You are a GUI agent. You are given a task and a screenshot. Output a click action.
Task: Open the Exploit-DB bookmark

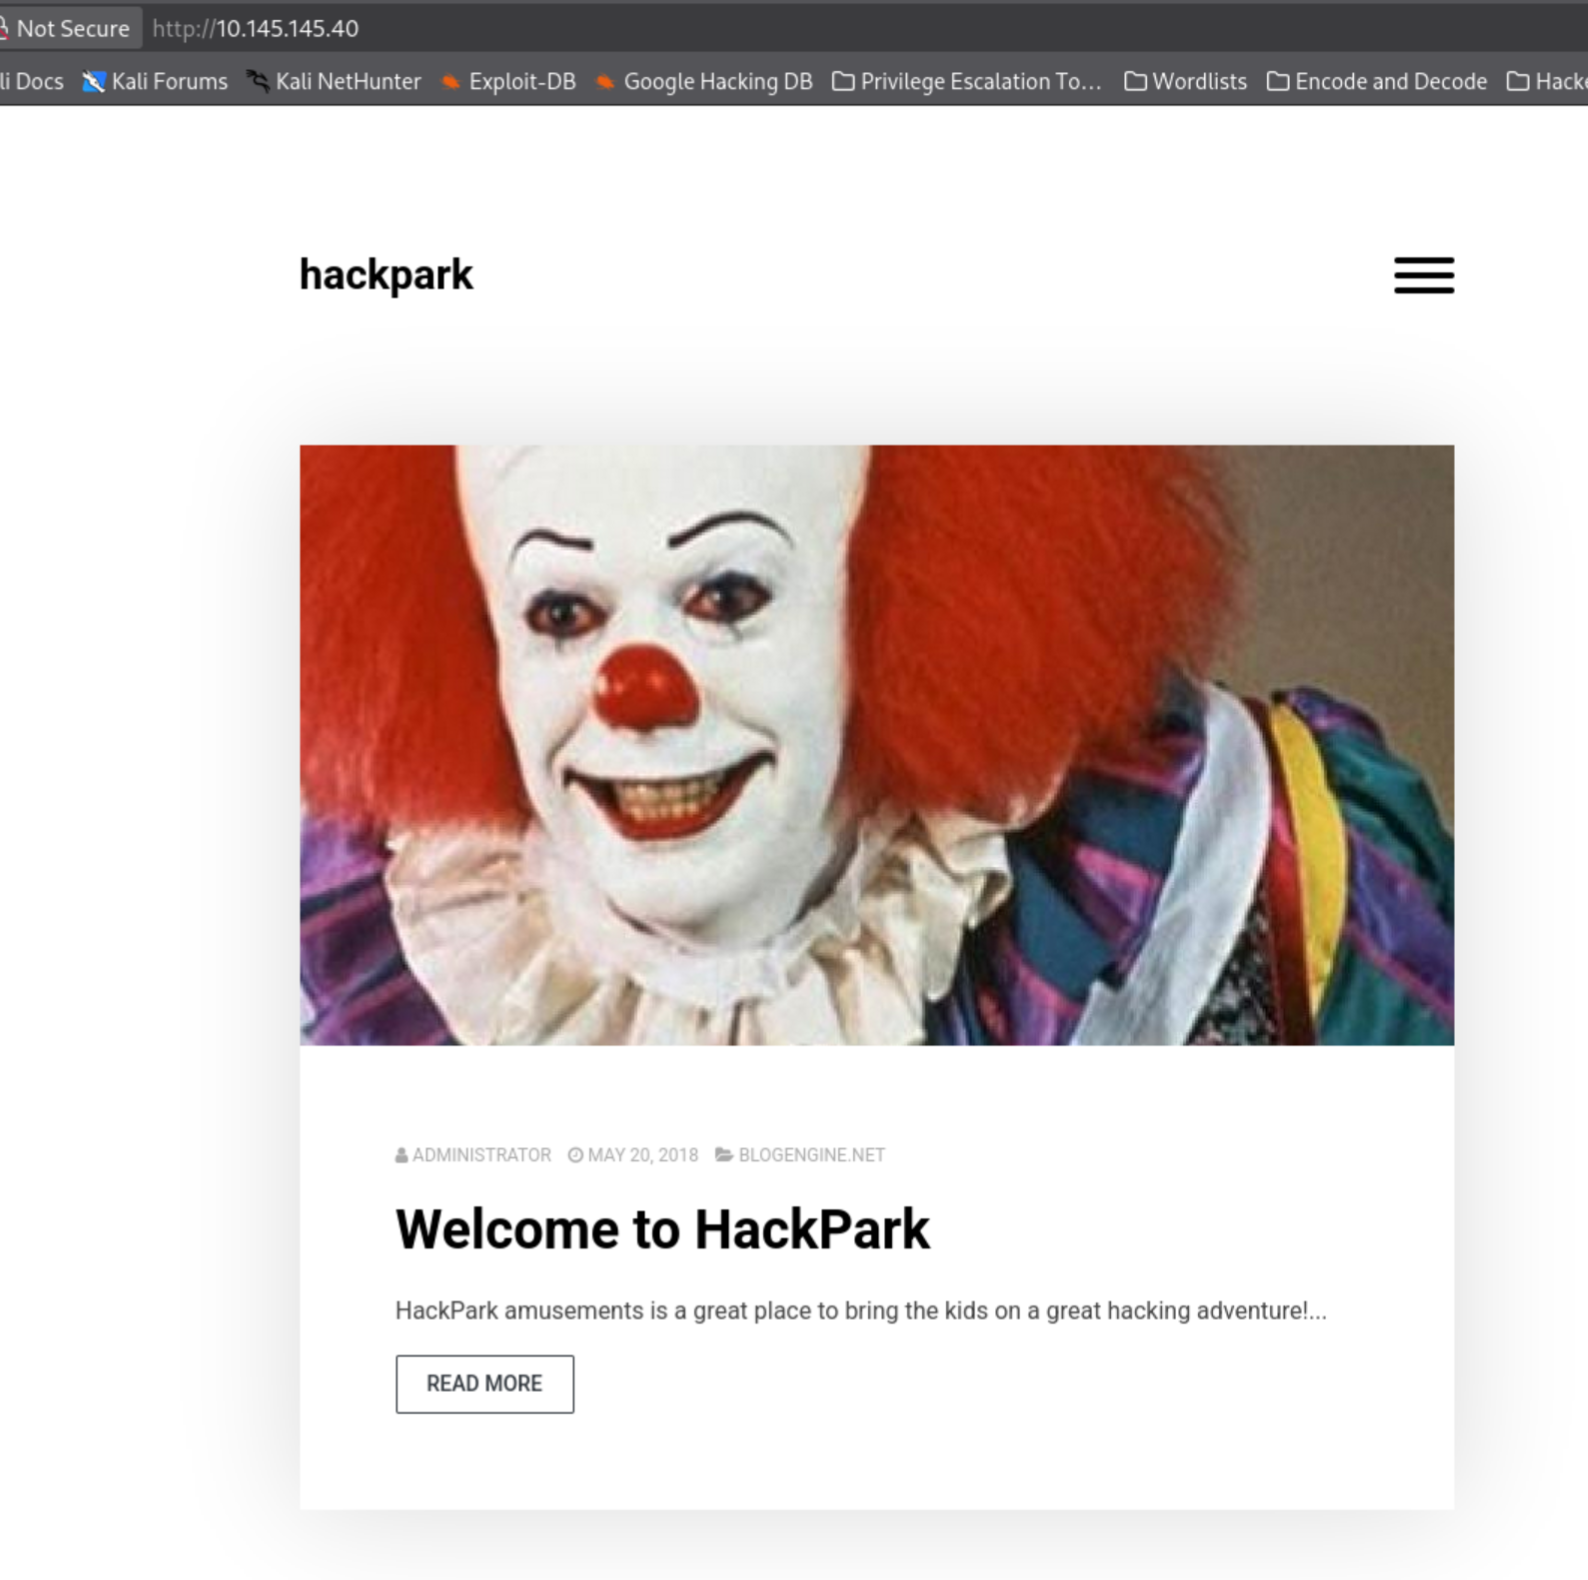[509, 81]
